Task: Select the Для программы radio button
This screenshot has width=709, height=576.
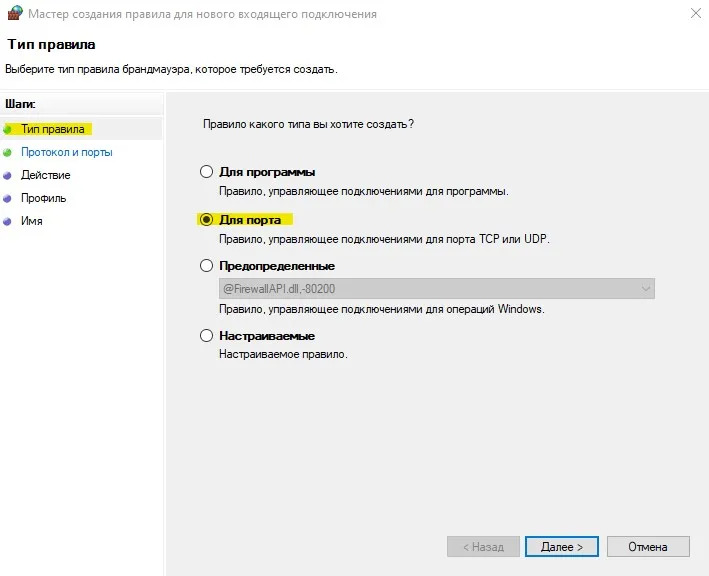Action: click(207, 172)
